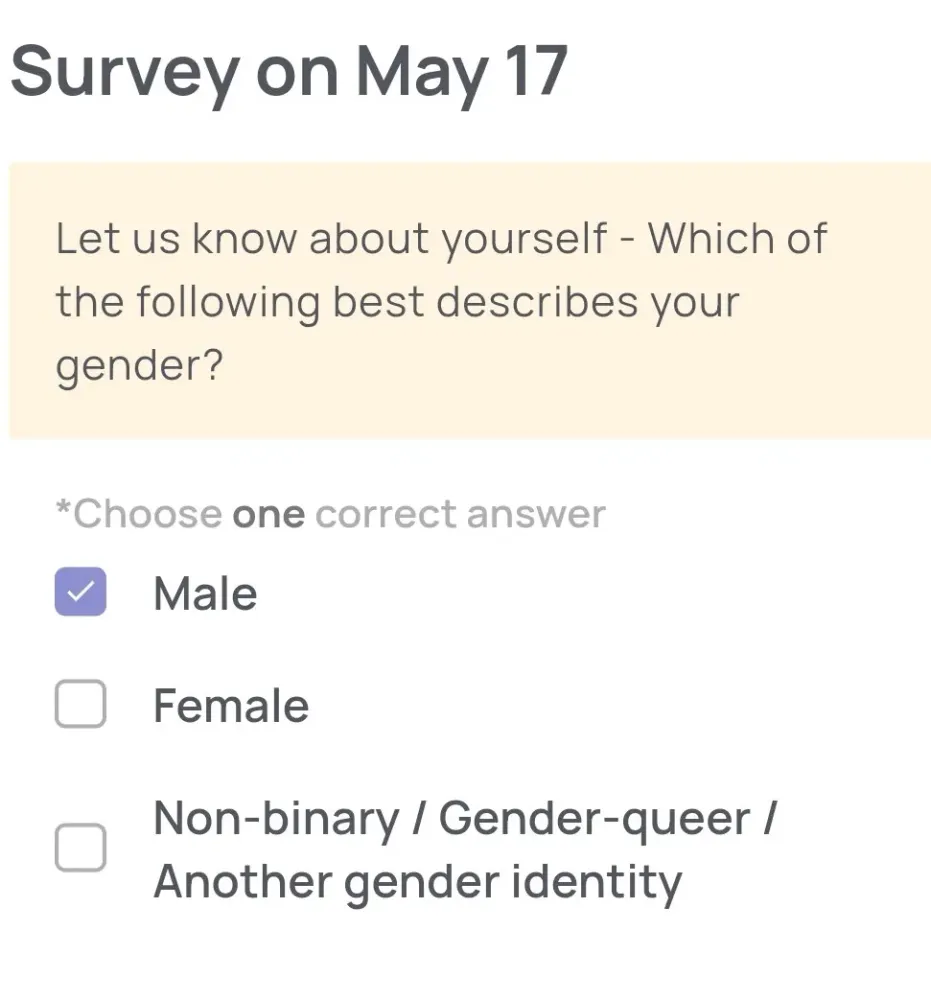Choose the "Female" option label
The image size is (931, 1000).
coord(231,706)
